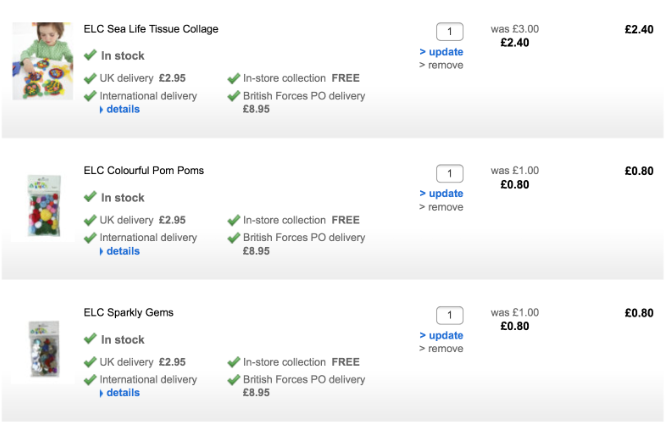Screen dimensions: 665x423
Task: Click the Sparkly Gems product image
Action: coord(44,348)
